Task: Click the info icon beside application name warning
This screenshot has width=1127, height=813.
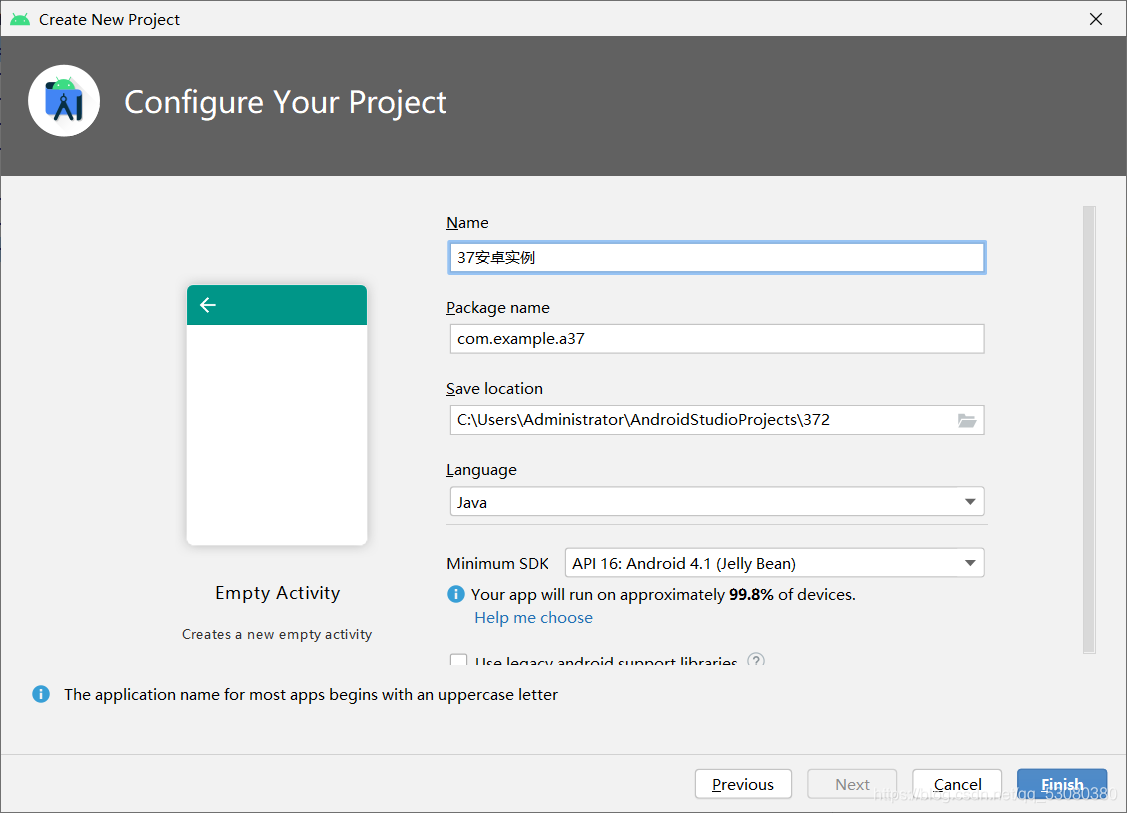Action: [41, 694]
